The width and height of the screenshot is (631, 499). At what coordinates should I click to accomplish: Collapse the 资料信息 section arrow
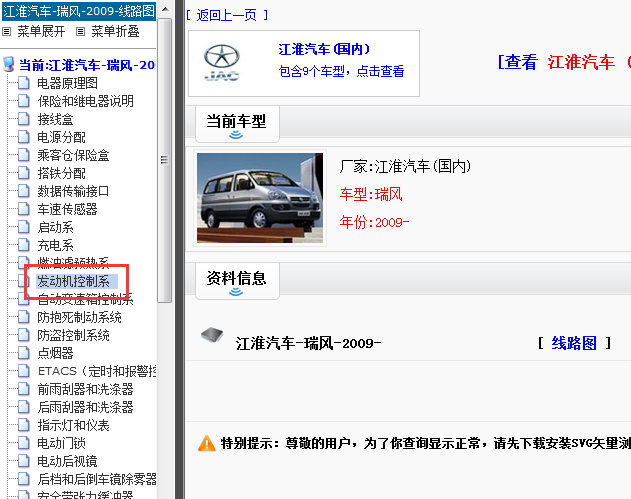pos(236,292)
